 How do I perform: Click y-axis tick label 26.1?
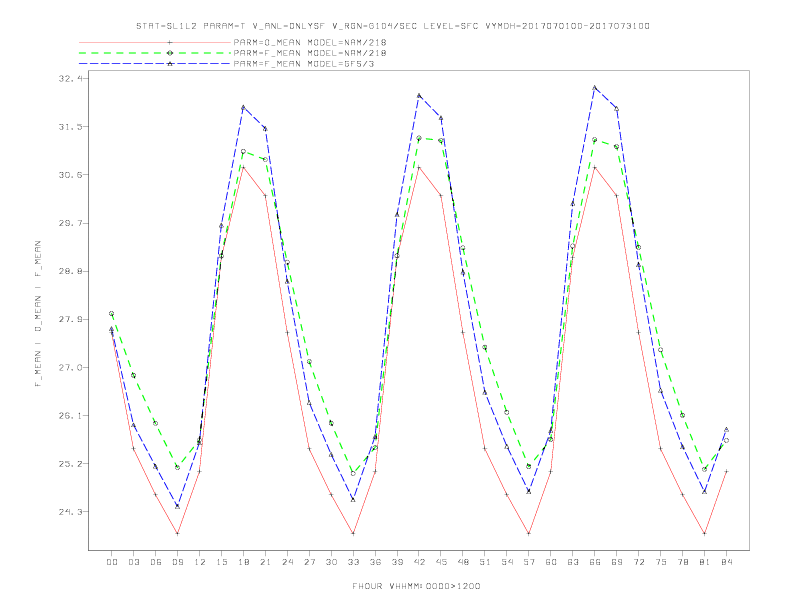(x=70, y=416)
